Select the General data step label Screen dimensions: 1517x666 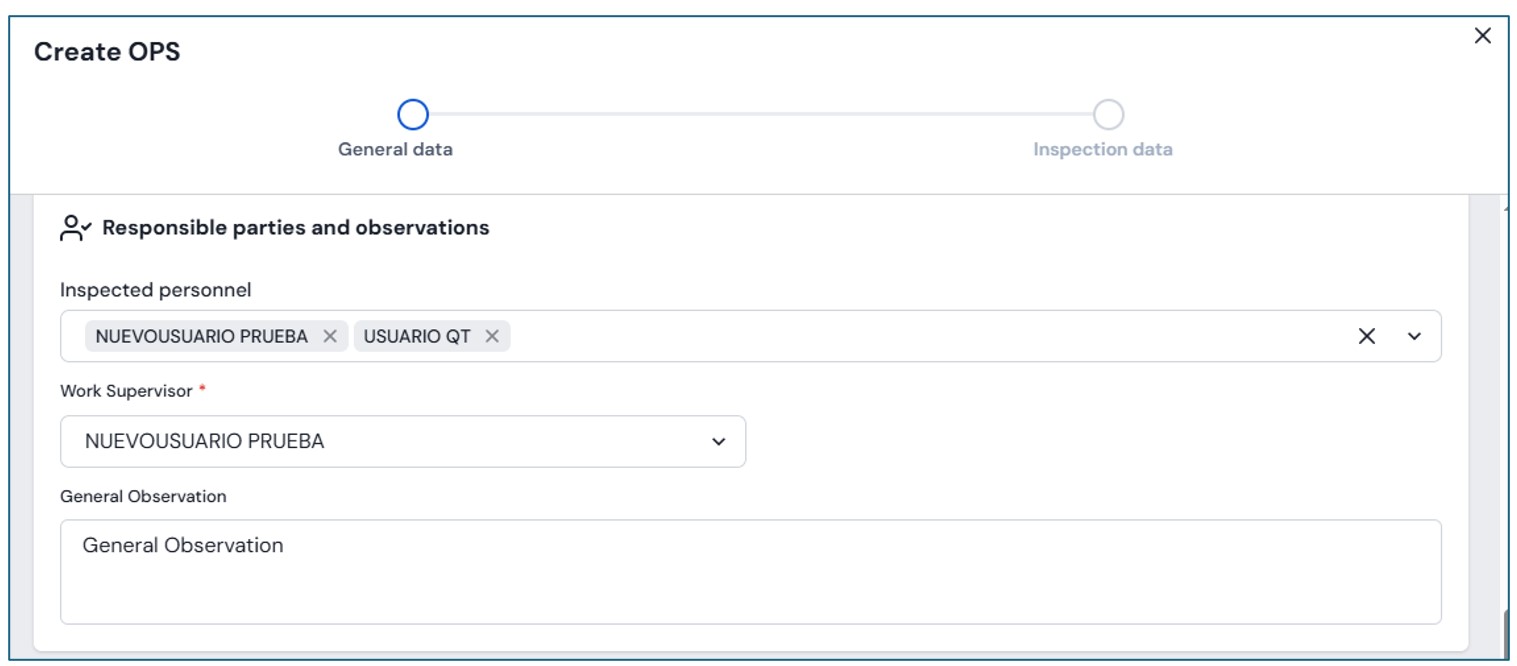click(395, 150)
